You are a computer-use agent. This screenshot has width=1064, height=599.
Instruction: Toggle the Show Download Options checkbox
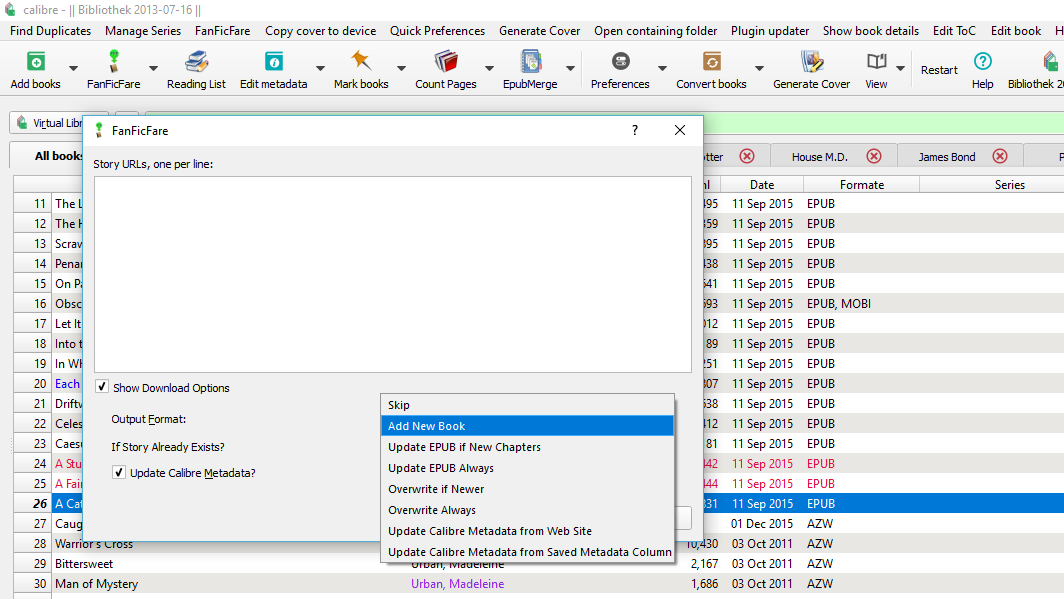coord(102,387)
